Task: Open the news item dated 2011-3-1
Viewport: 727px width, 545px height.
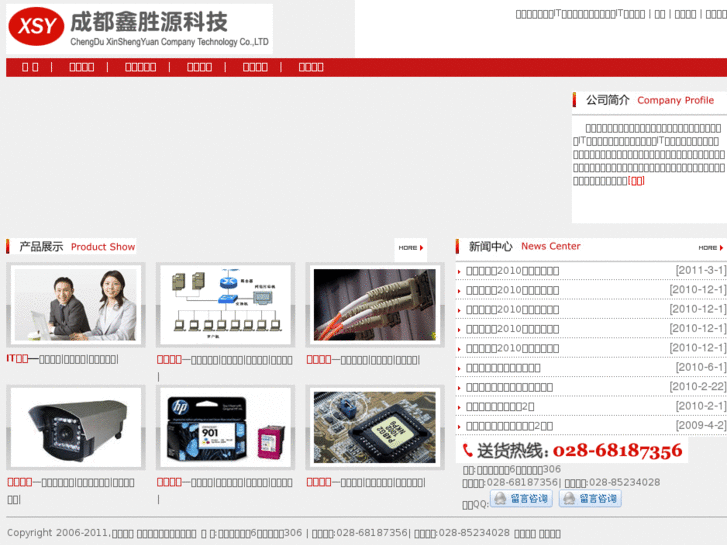Action: point(512,271)
